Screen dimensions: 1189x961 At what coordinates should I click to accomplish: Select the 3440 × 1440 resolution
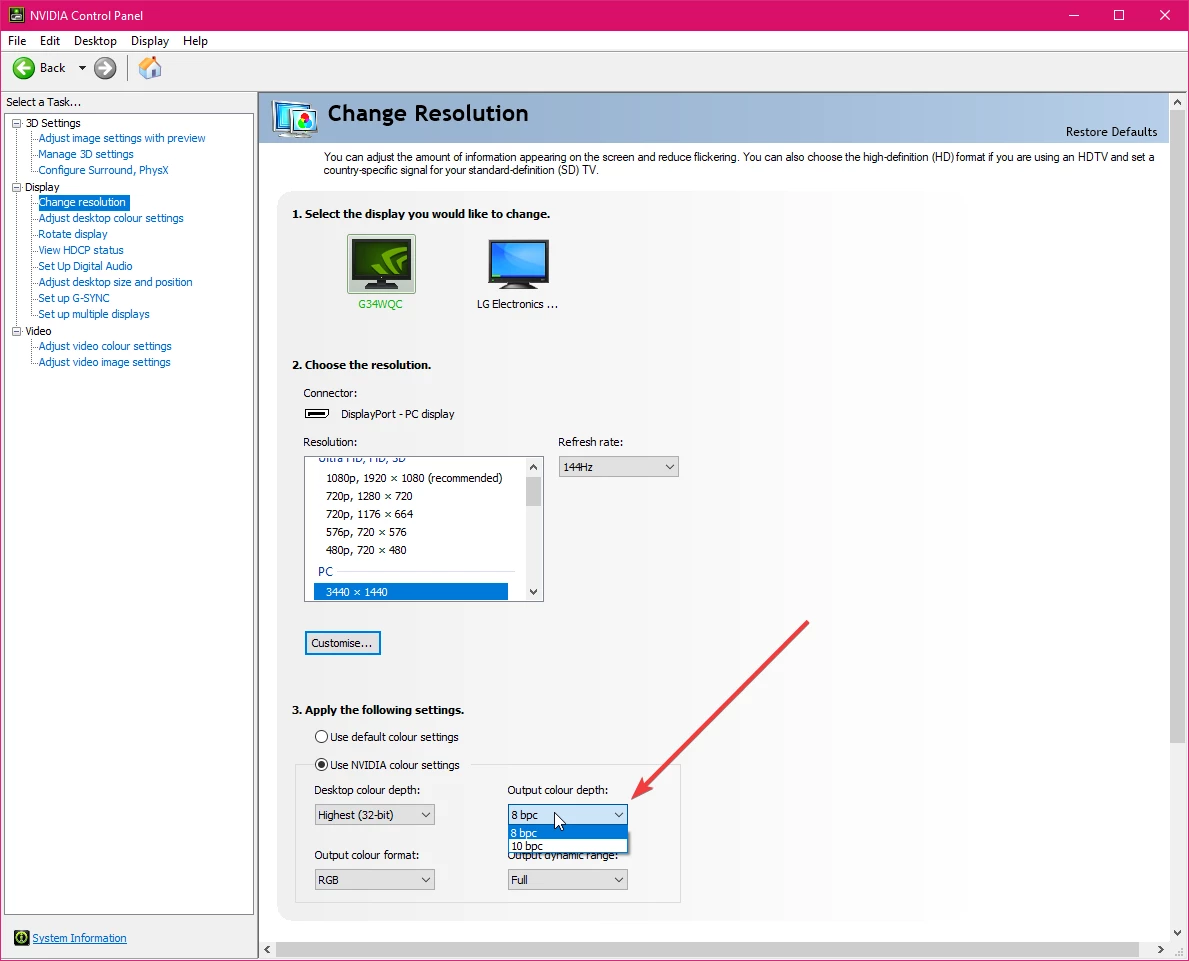pyautogui.click(x=410, y=592)
